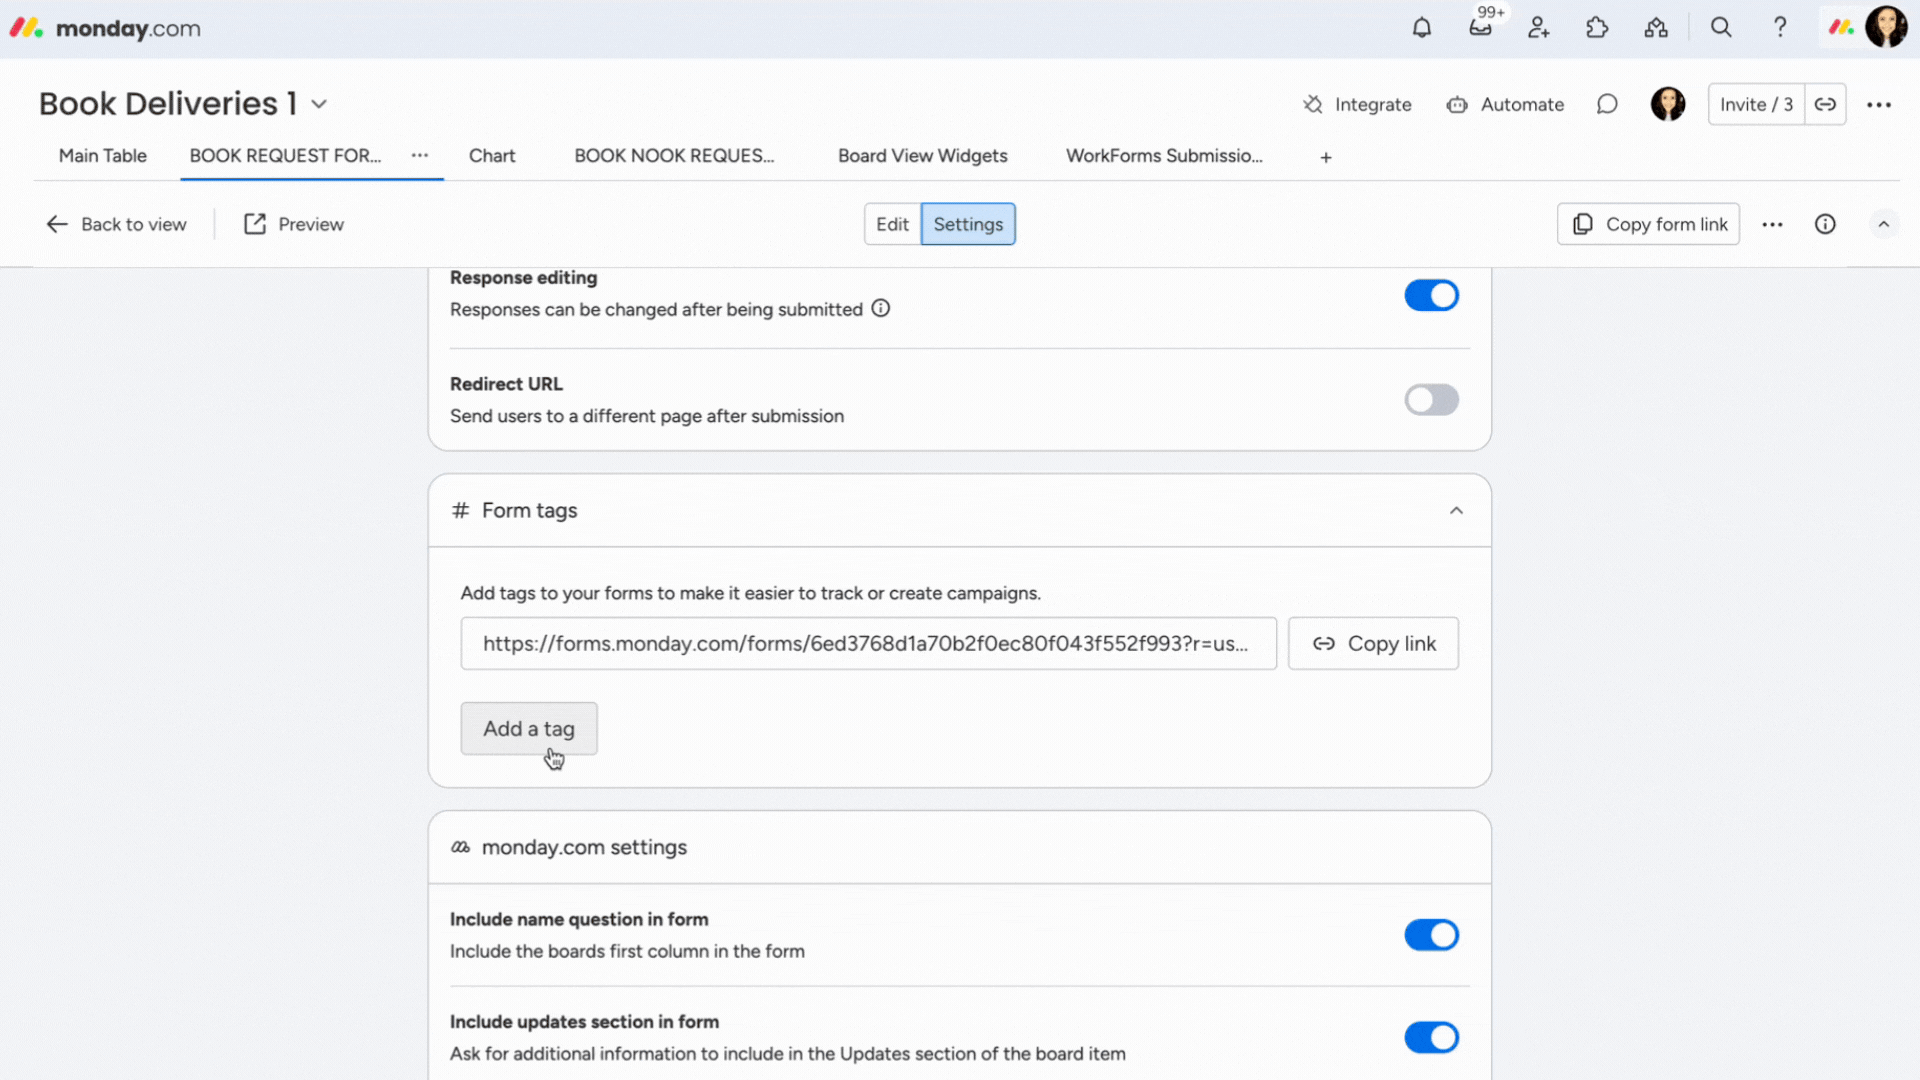Collapse the Form tags section chevron

click(x=1456, y=511)
